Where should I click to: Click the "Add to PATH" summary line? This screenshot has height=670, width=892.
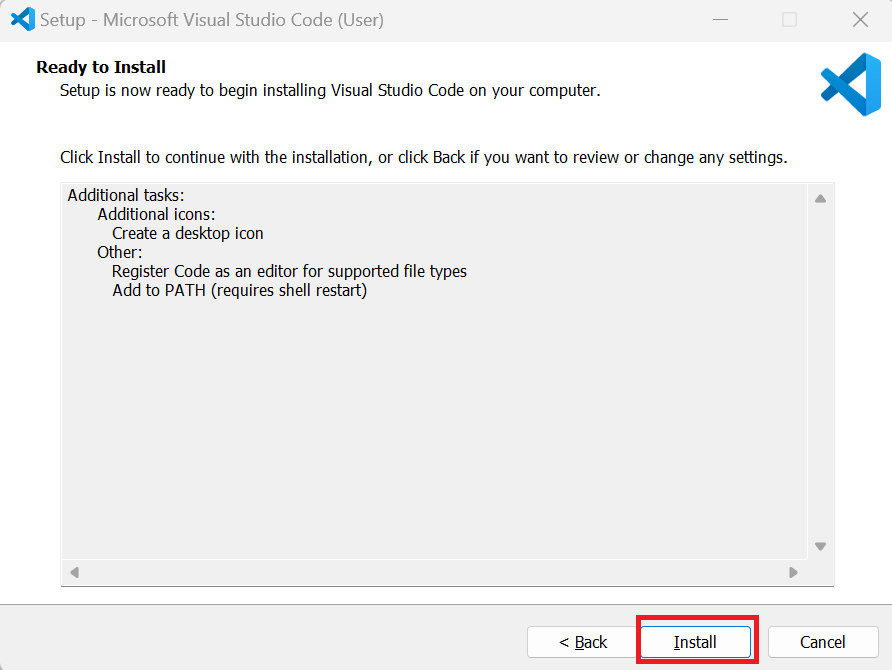pos(239,290)
